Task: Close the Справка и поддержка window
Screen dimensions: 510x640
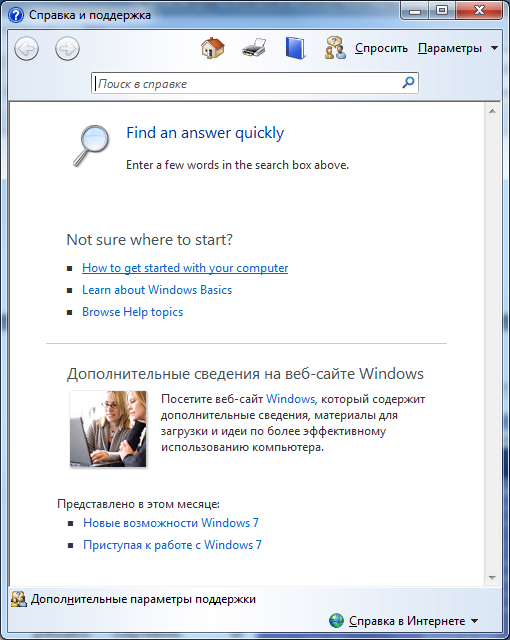Action: [479, 11]
